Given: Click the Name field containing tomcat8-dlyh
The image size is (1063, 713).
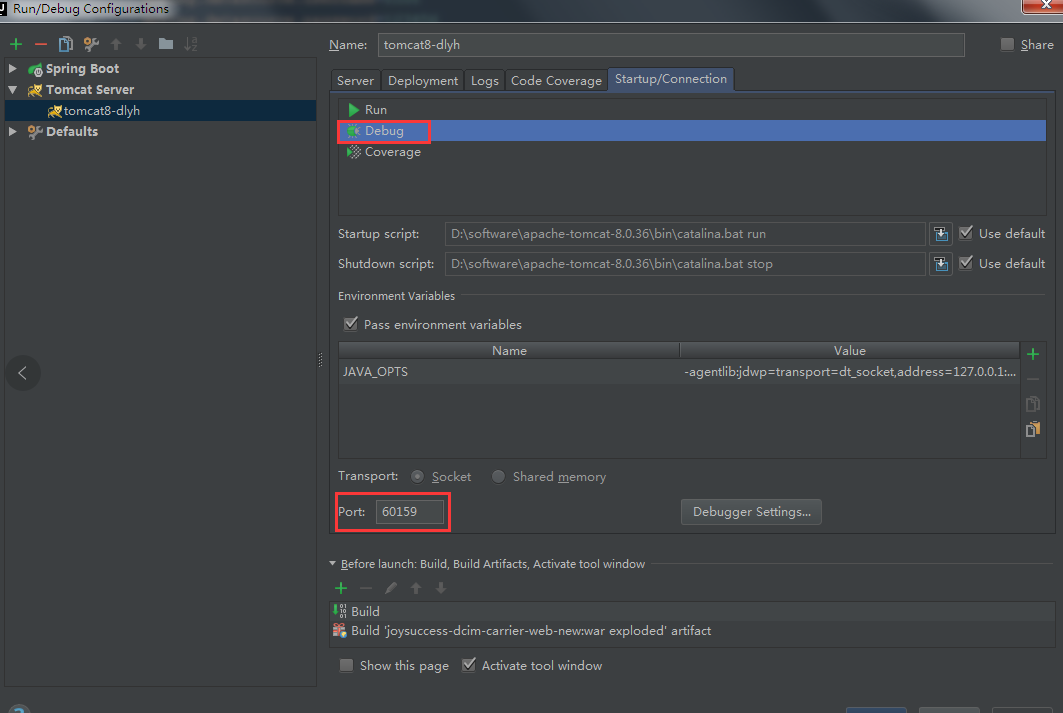Looking at the screenshot, I should [x=671, y=45].
